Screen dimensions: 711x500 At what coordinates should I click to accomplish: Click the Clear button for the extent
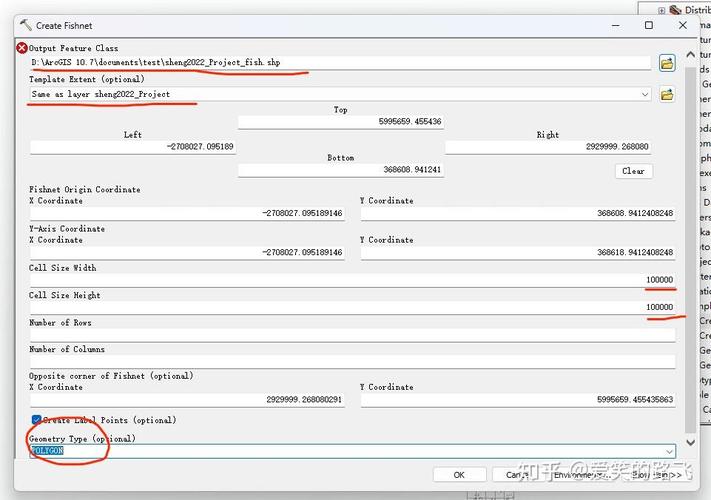(633, 171)
